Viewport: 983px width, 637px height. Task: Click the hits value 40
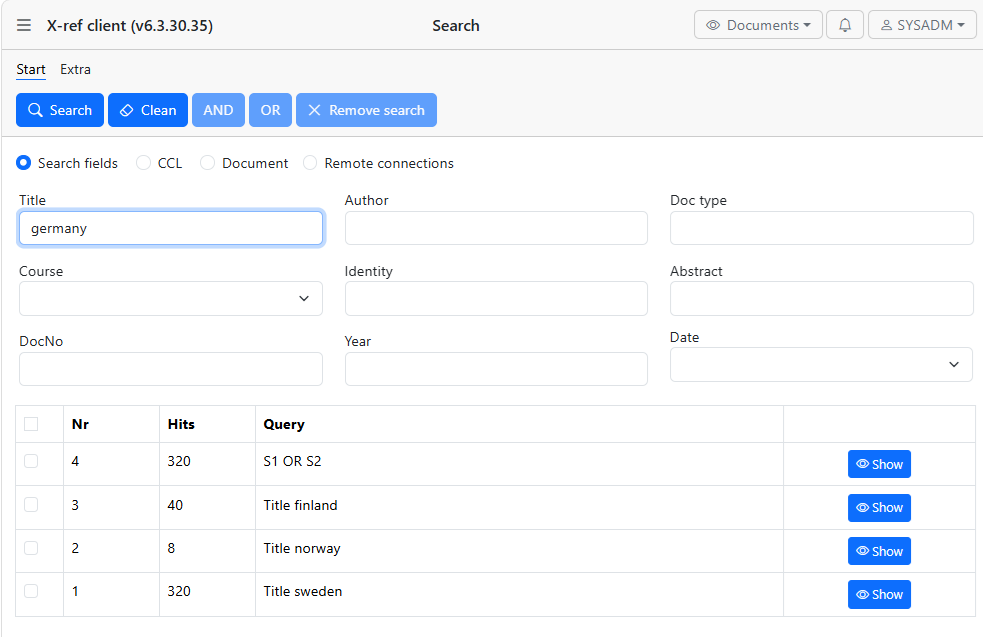(x=175, y=505)
